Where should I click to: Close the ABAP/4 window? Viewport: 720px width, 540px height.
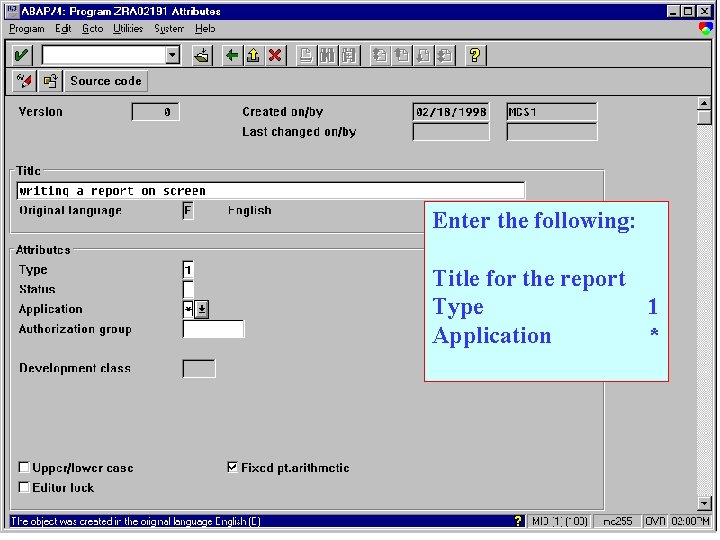click(704, 11)
